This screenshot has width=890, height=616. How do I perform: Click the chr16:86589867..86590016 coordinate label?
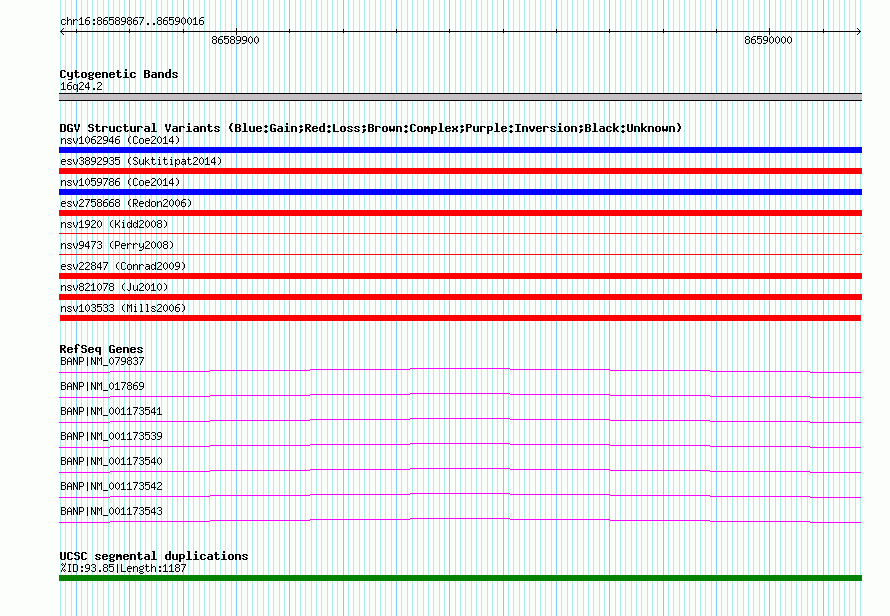click(132, 22)
